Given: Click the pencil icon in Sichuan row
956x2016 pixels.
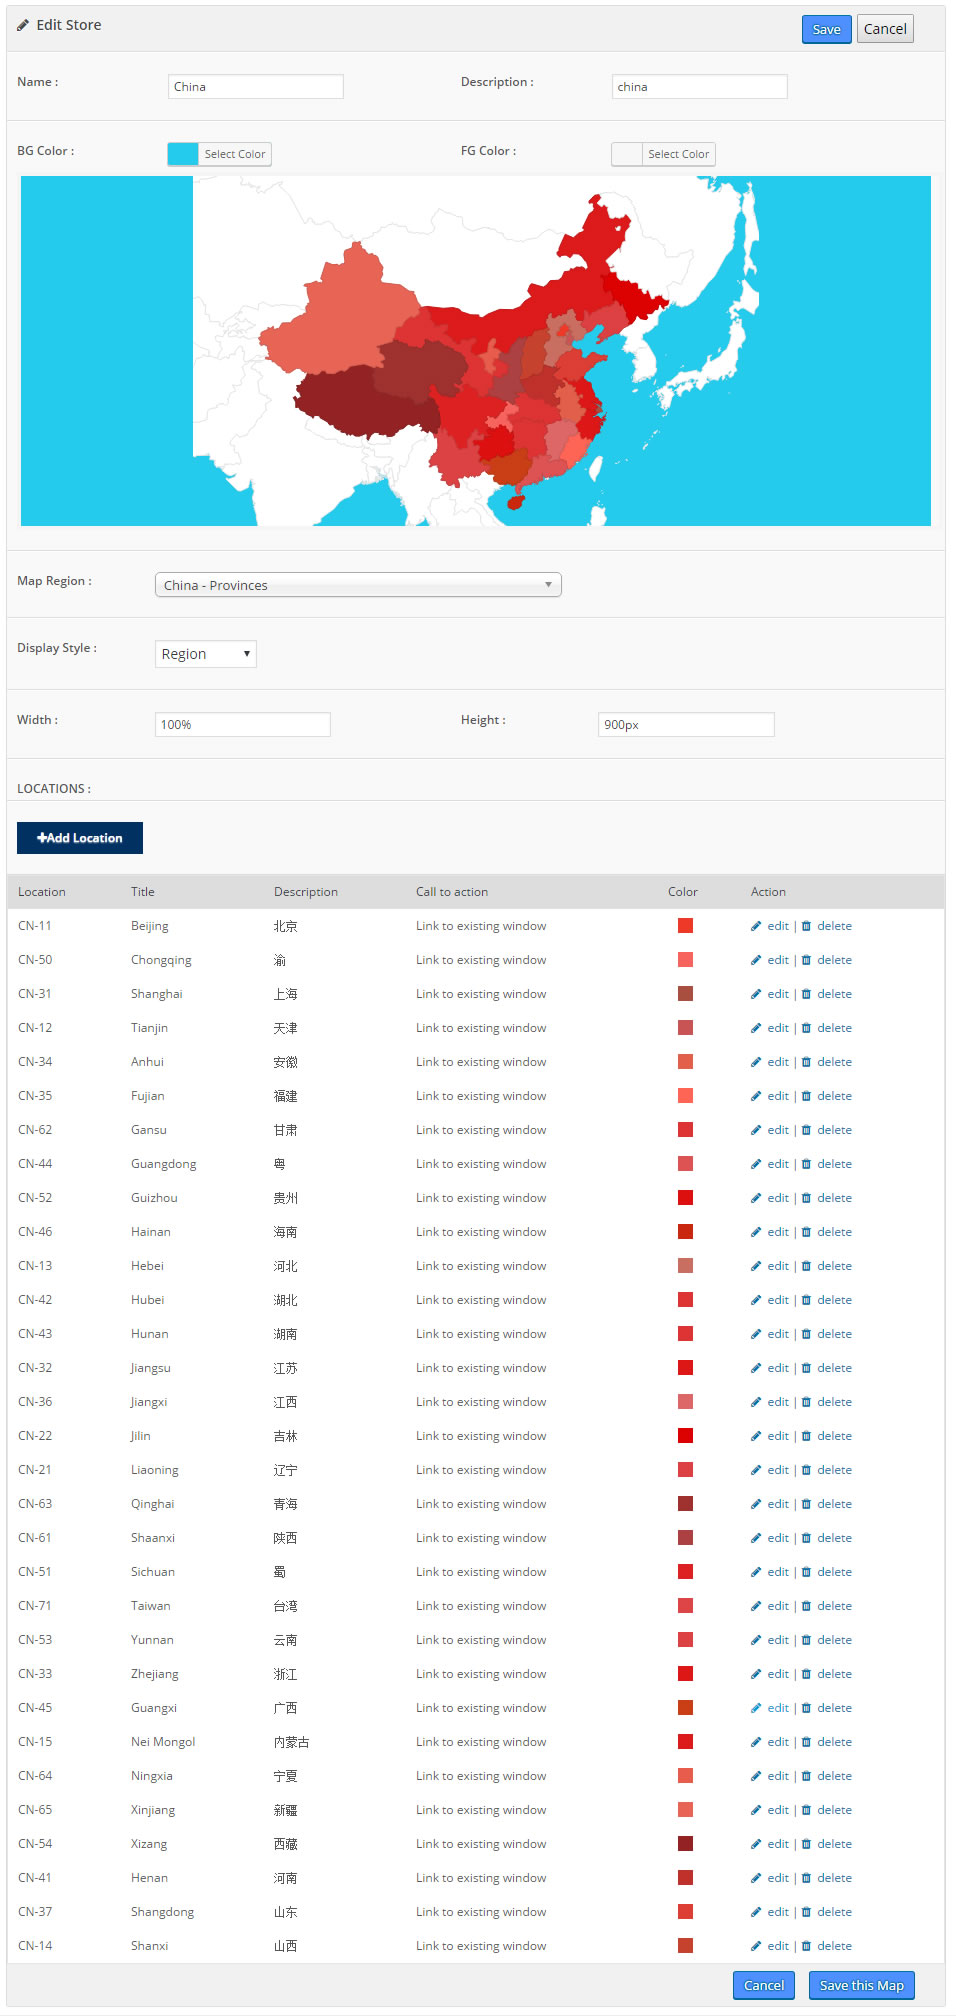Looking at the screenshot, I should [756, 1572].
